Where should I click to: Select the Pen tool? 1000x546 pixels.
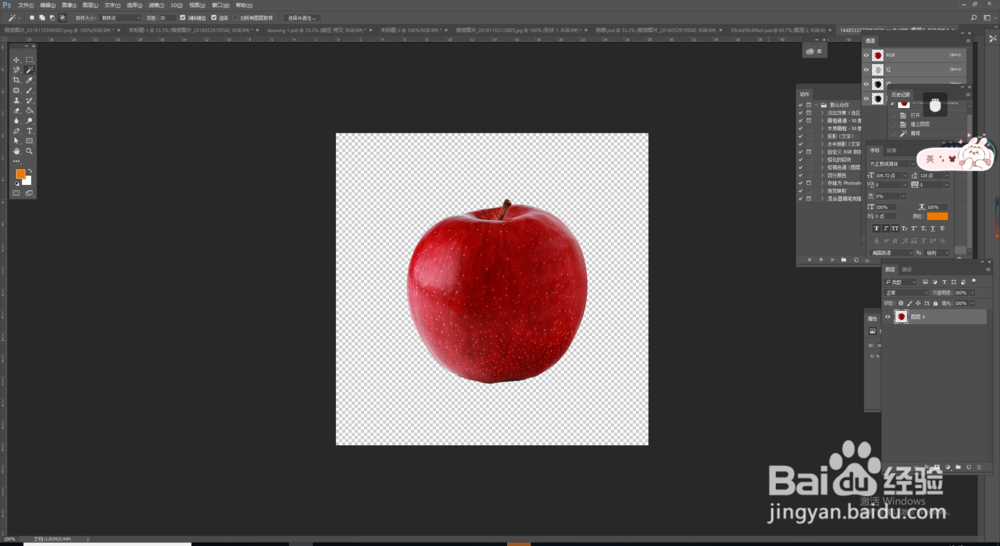[17, 131]
